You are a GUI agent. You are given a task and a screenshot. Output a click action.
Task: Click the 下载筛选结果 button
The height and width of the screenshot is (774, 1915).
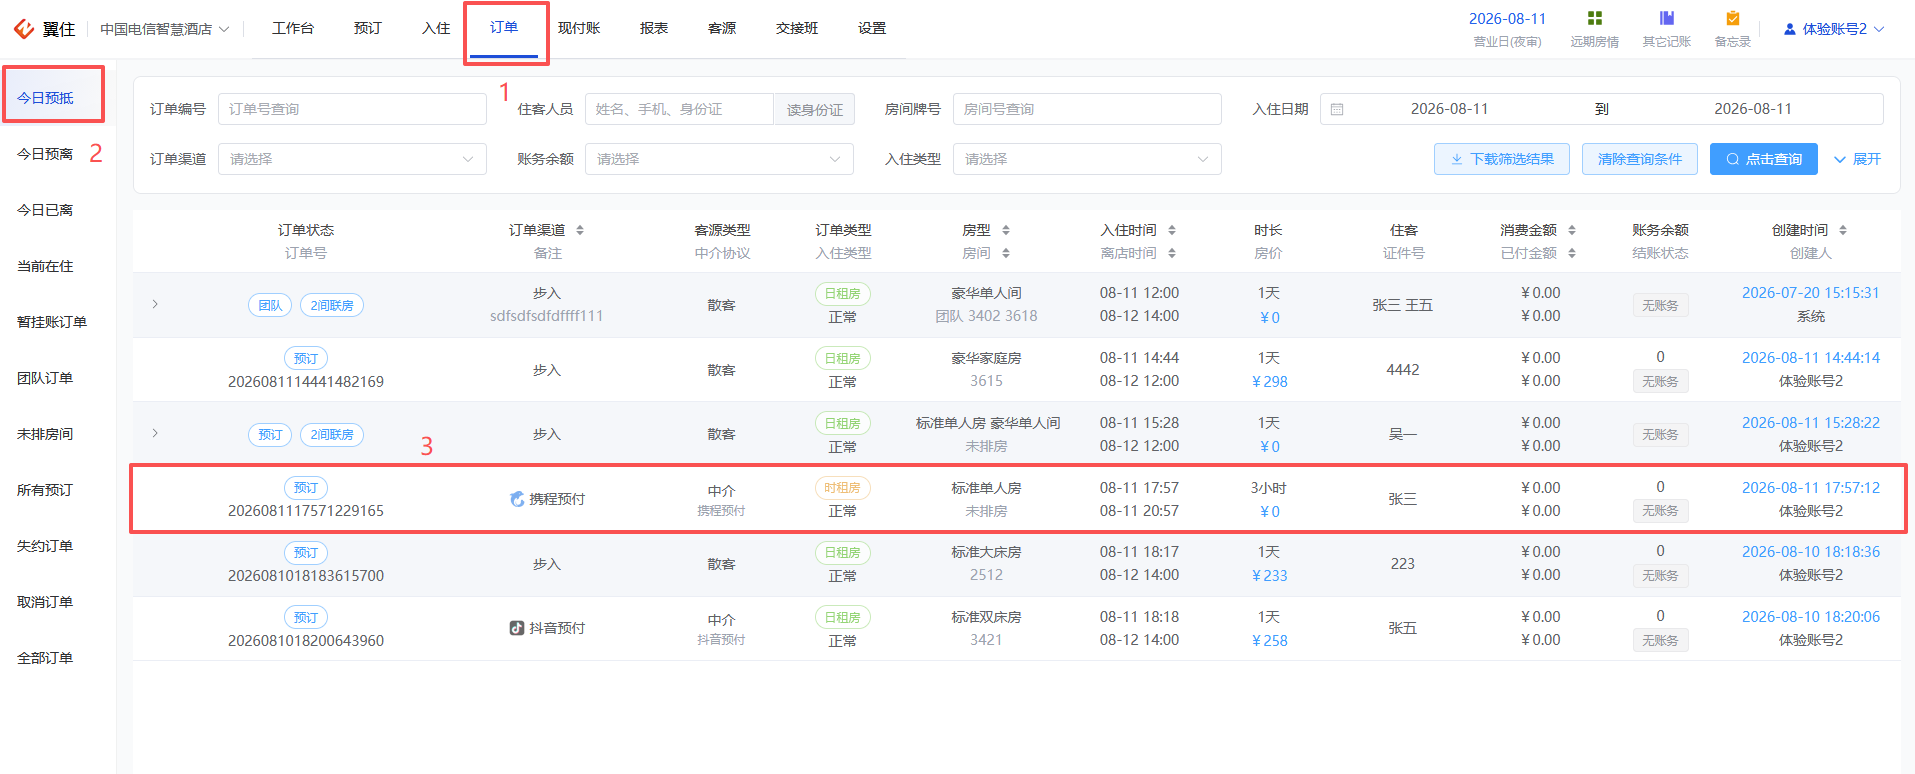click(1502, 159)
